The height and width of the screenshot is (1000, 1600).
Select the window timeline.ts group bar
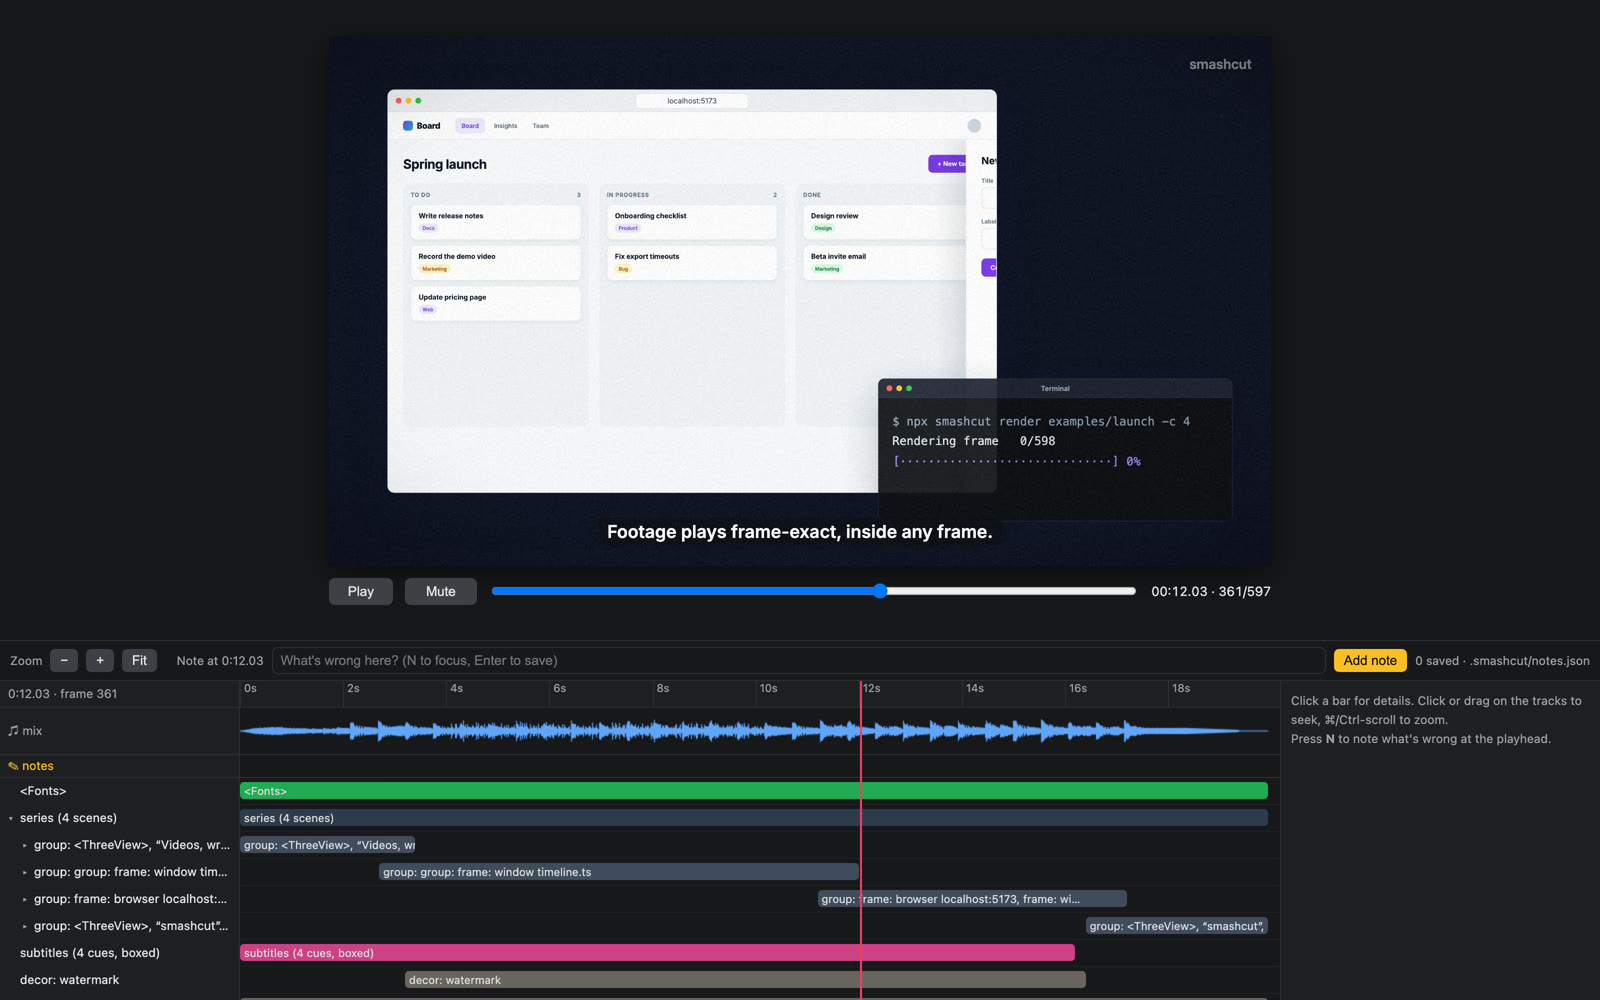[618, 872]
